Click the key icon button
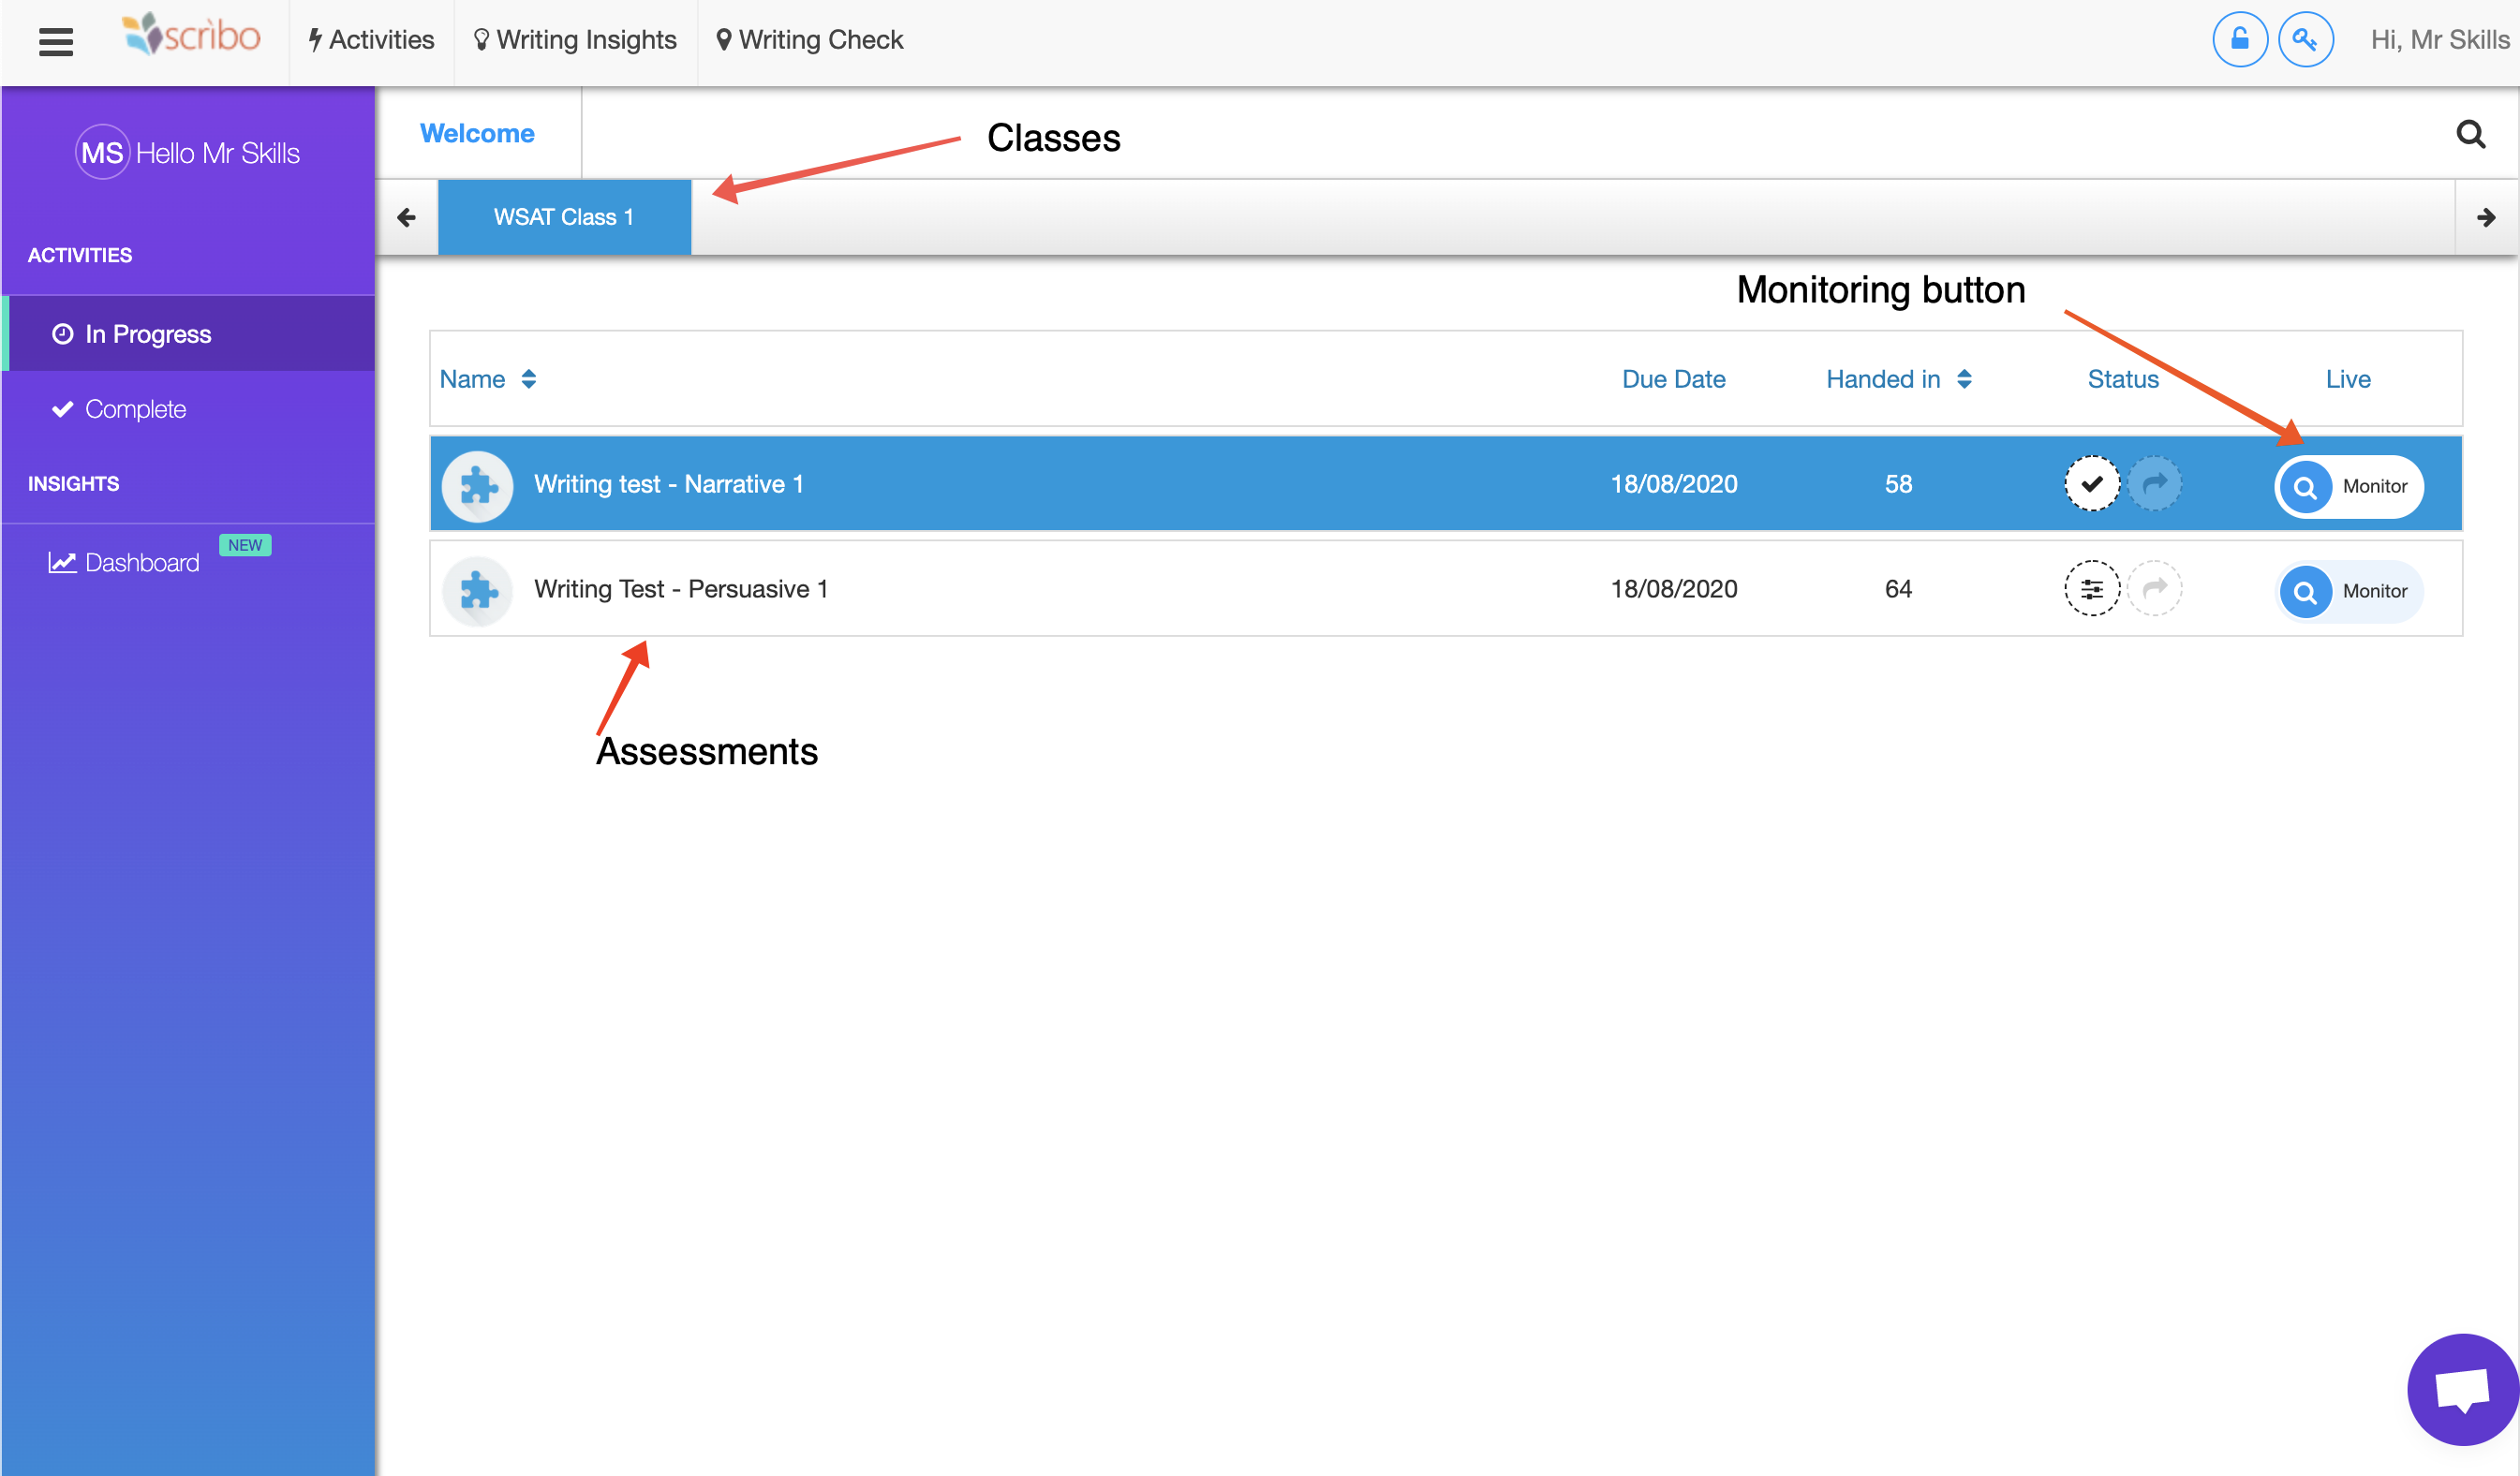 point(2305,40)
